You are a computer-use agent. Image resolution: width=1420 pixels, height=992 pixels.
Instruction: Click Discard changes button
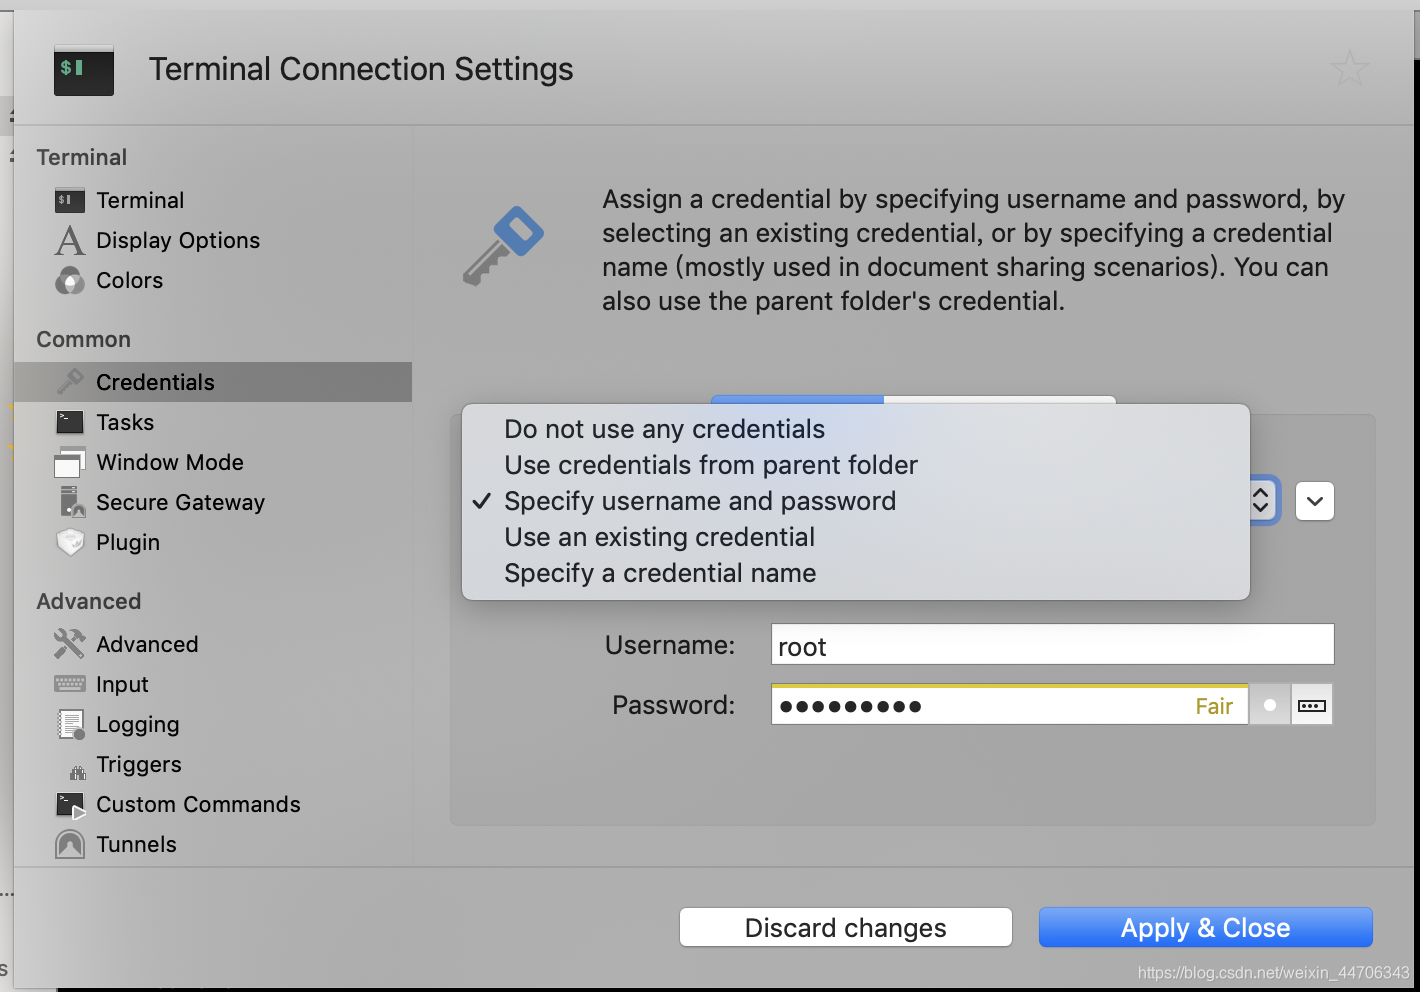coord(846,928)
